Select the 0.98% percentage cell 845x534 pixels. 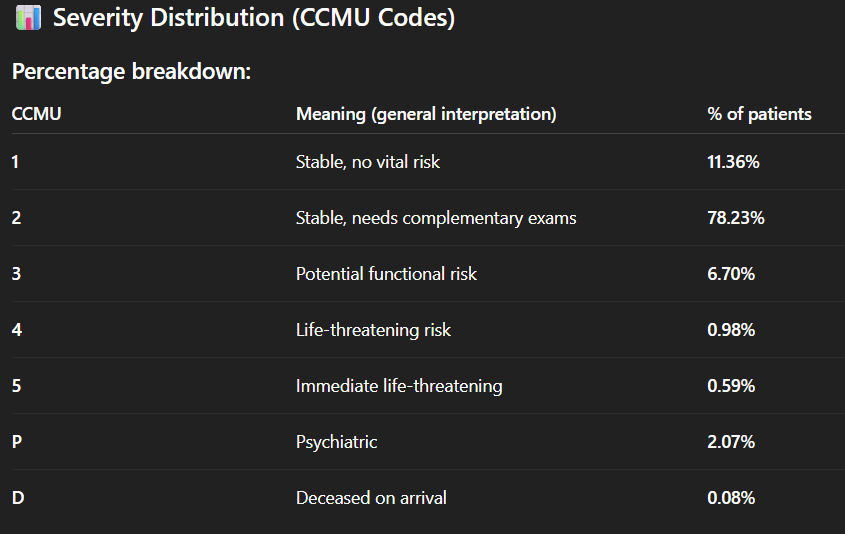pos(731,330)
